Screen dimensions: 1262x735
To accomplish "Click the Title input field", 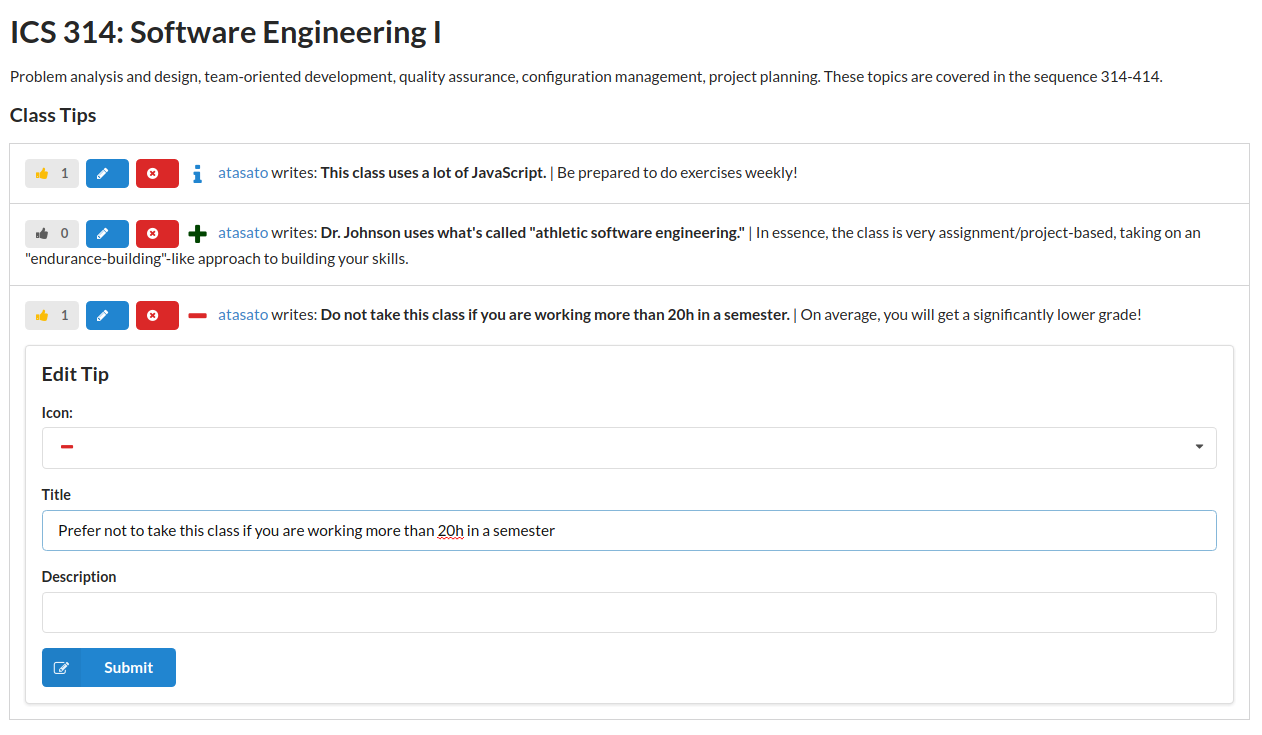I will (628, 531).
